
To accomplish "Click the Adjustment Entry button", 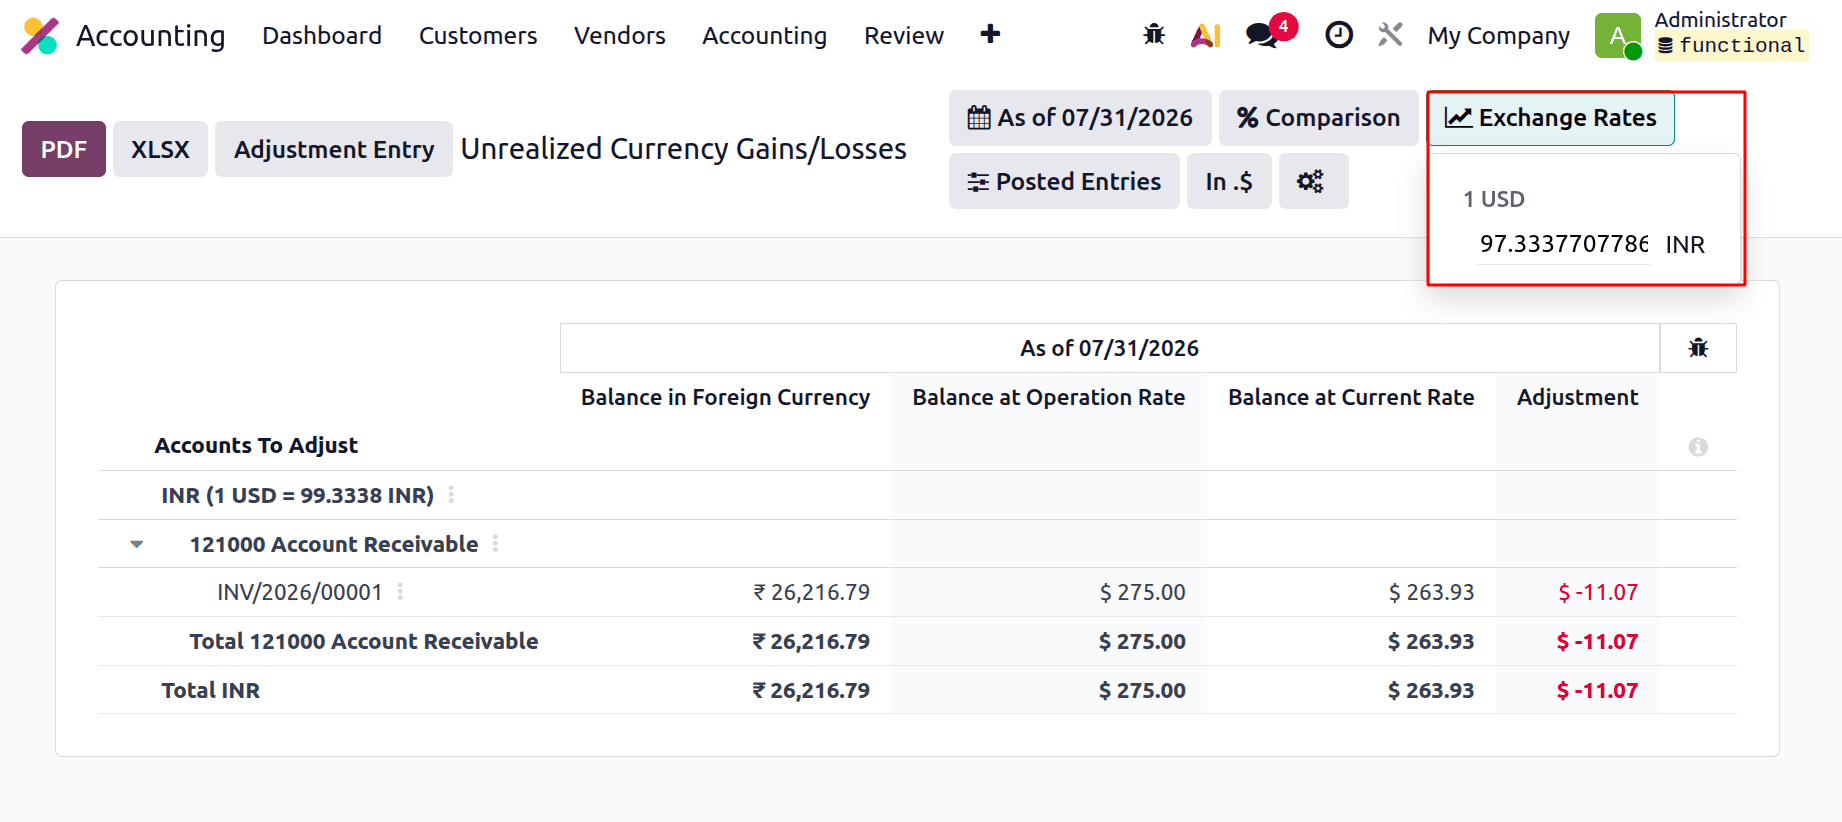I will (334, 149).
